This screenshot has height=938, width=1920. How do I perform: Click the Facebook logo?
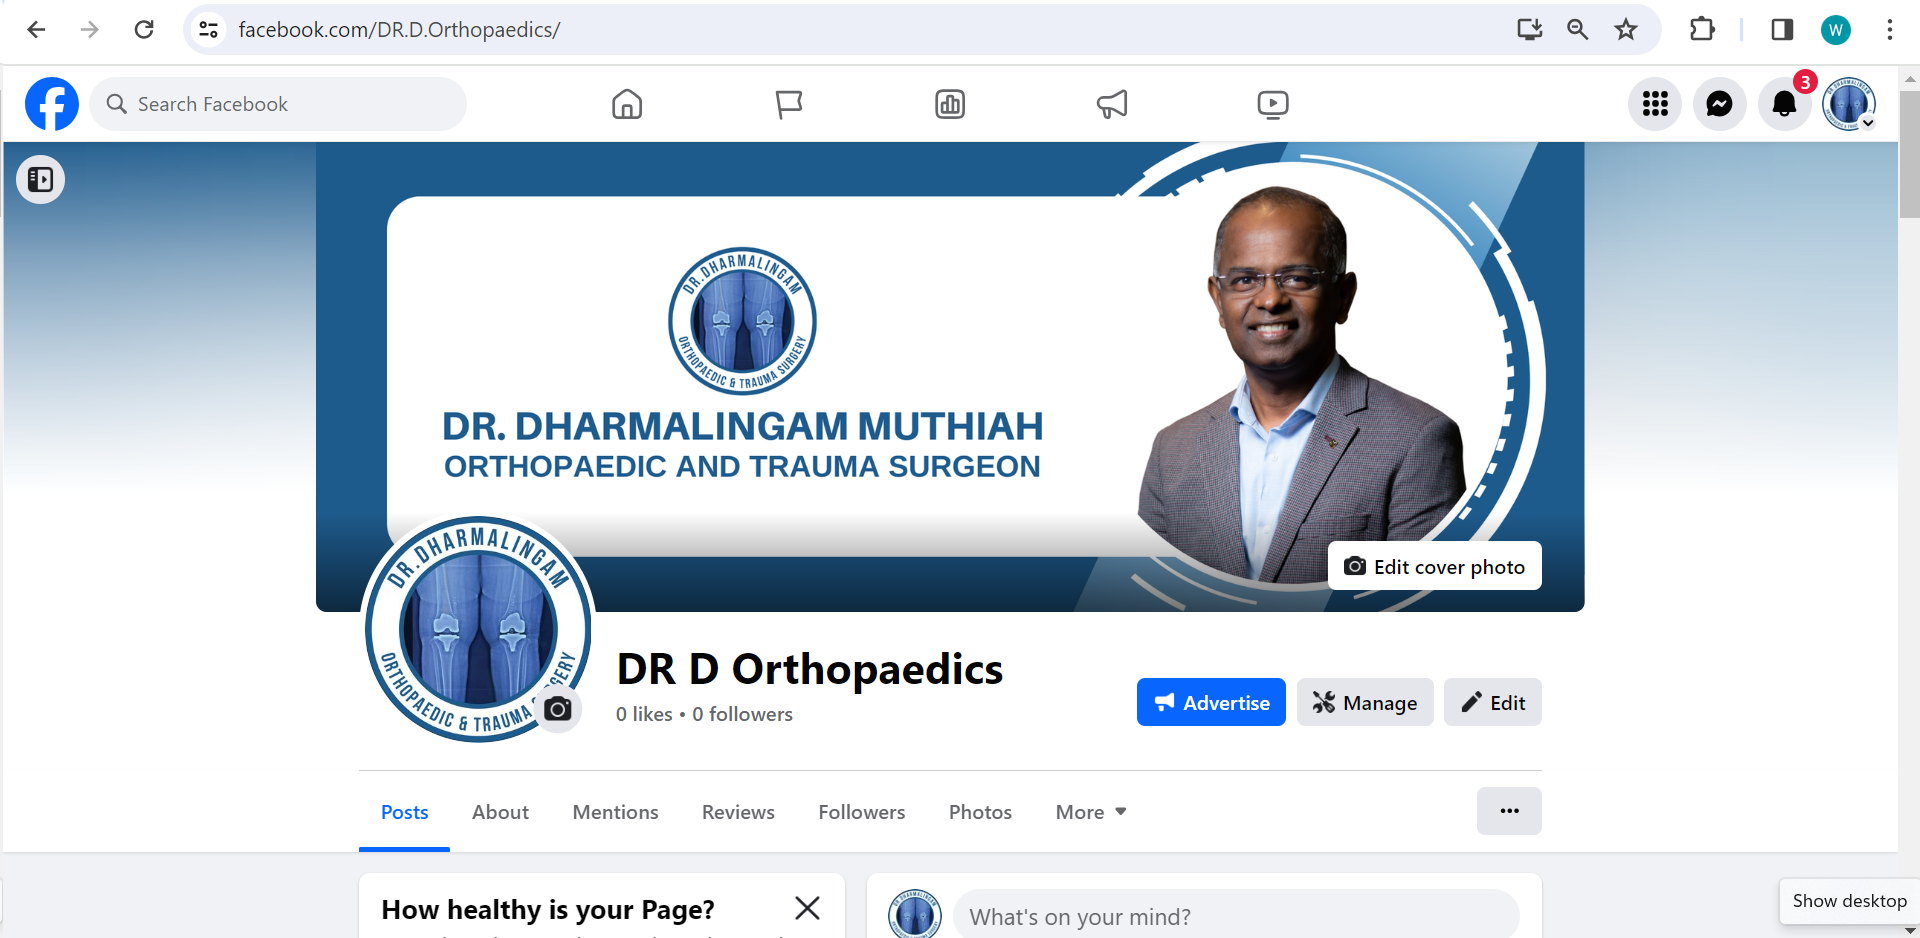point(52,104)
